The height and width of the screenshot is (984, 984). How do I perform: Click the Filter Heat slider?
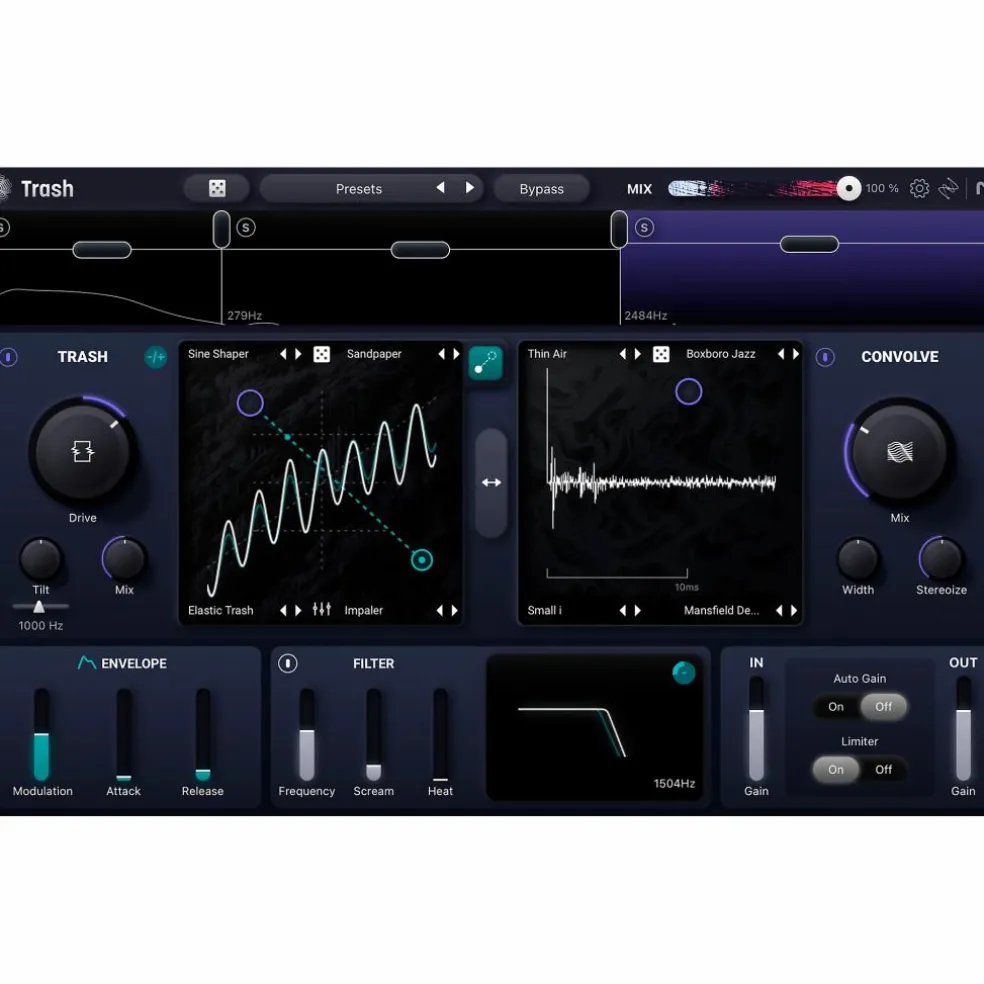click(441, 734)
